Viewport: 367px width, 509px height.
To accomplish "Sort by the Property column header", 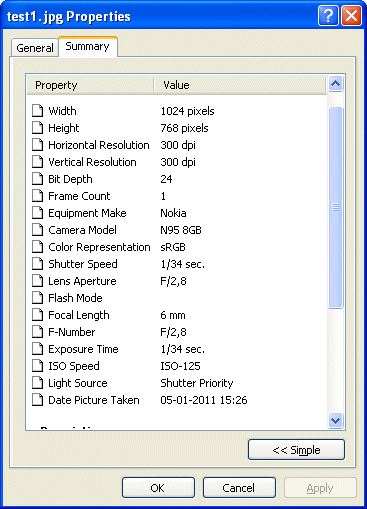I will [x=90, y=85].
